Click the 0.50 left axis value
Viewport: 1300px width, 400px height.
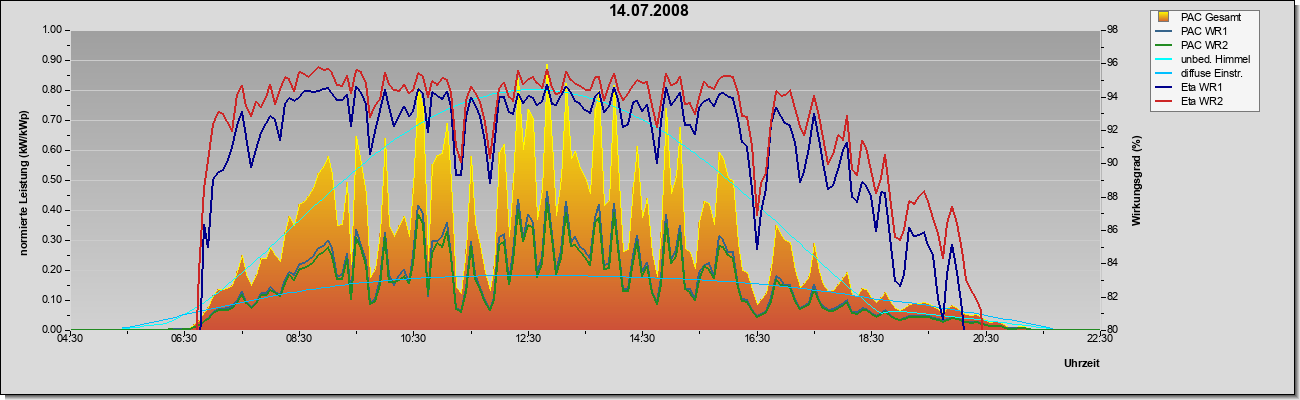[52, 180]
